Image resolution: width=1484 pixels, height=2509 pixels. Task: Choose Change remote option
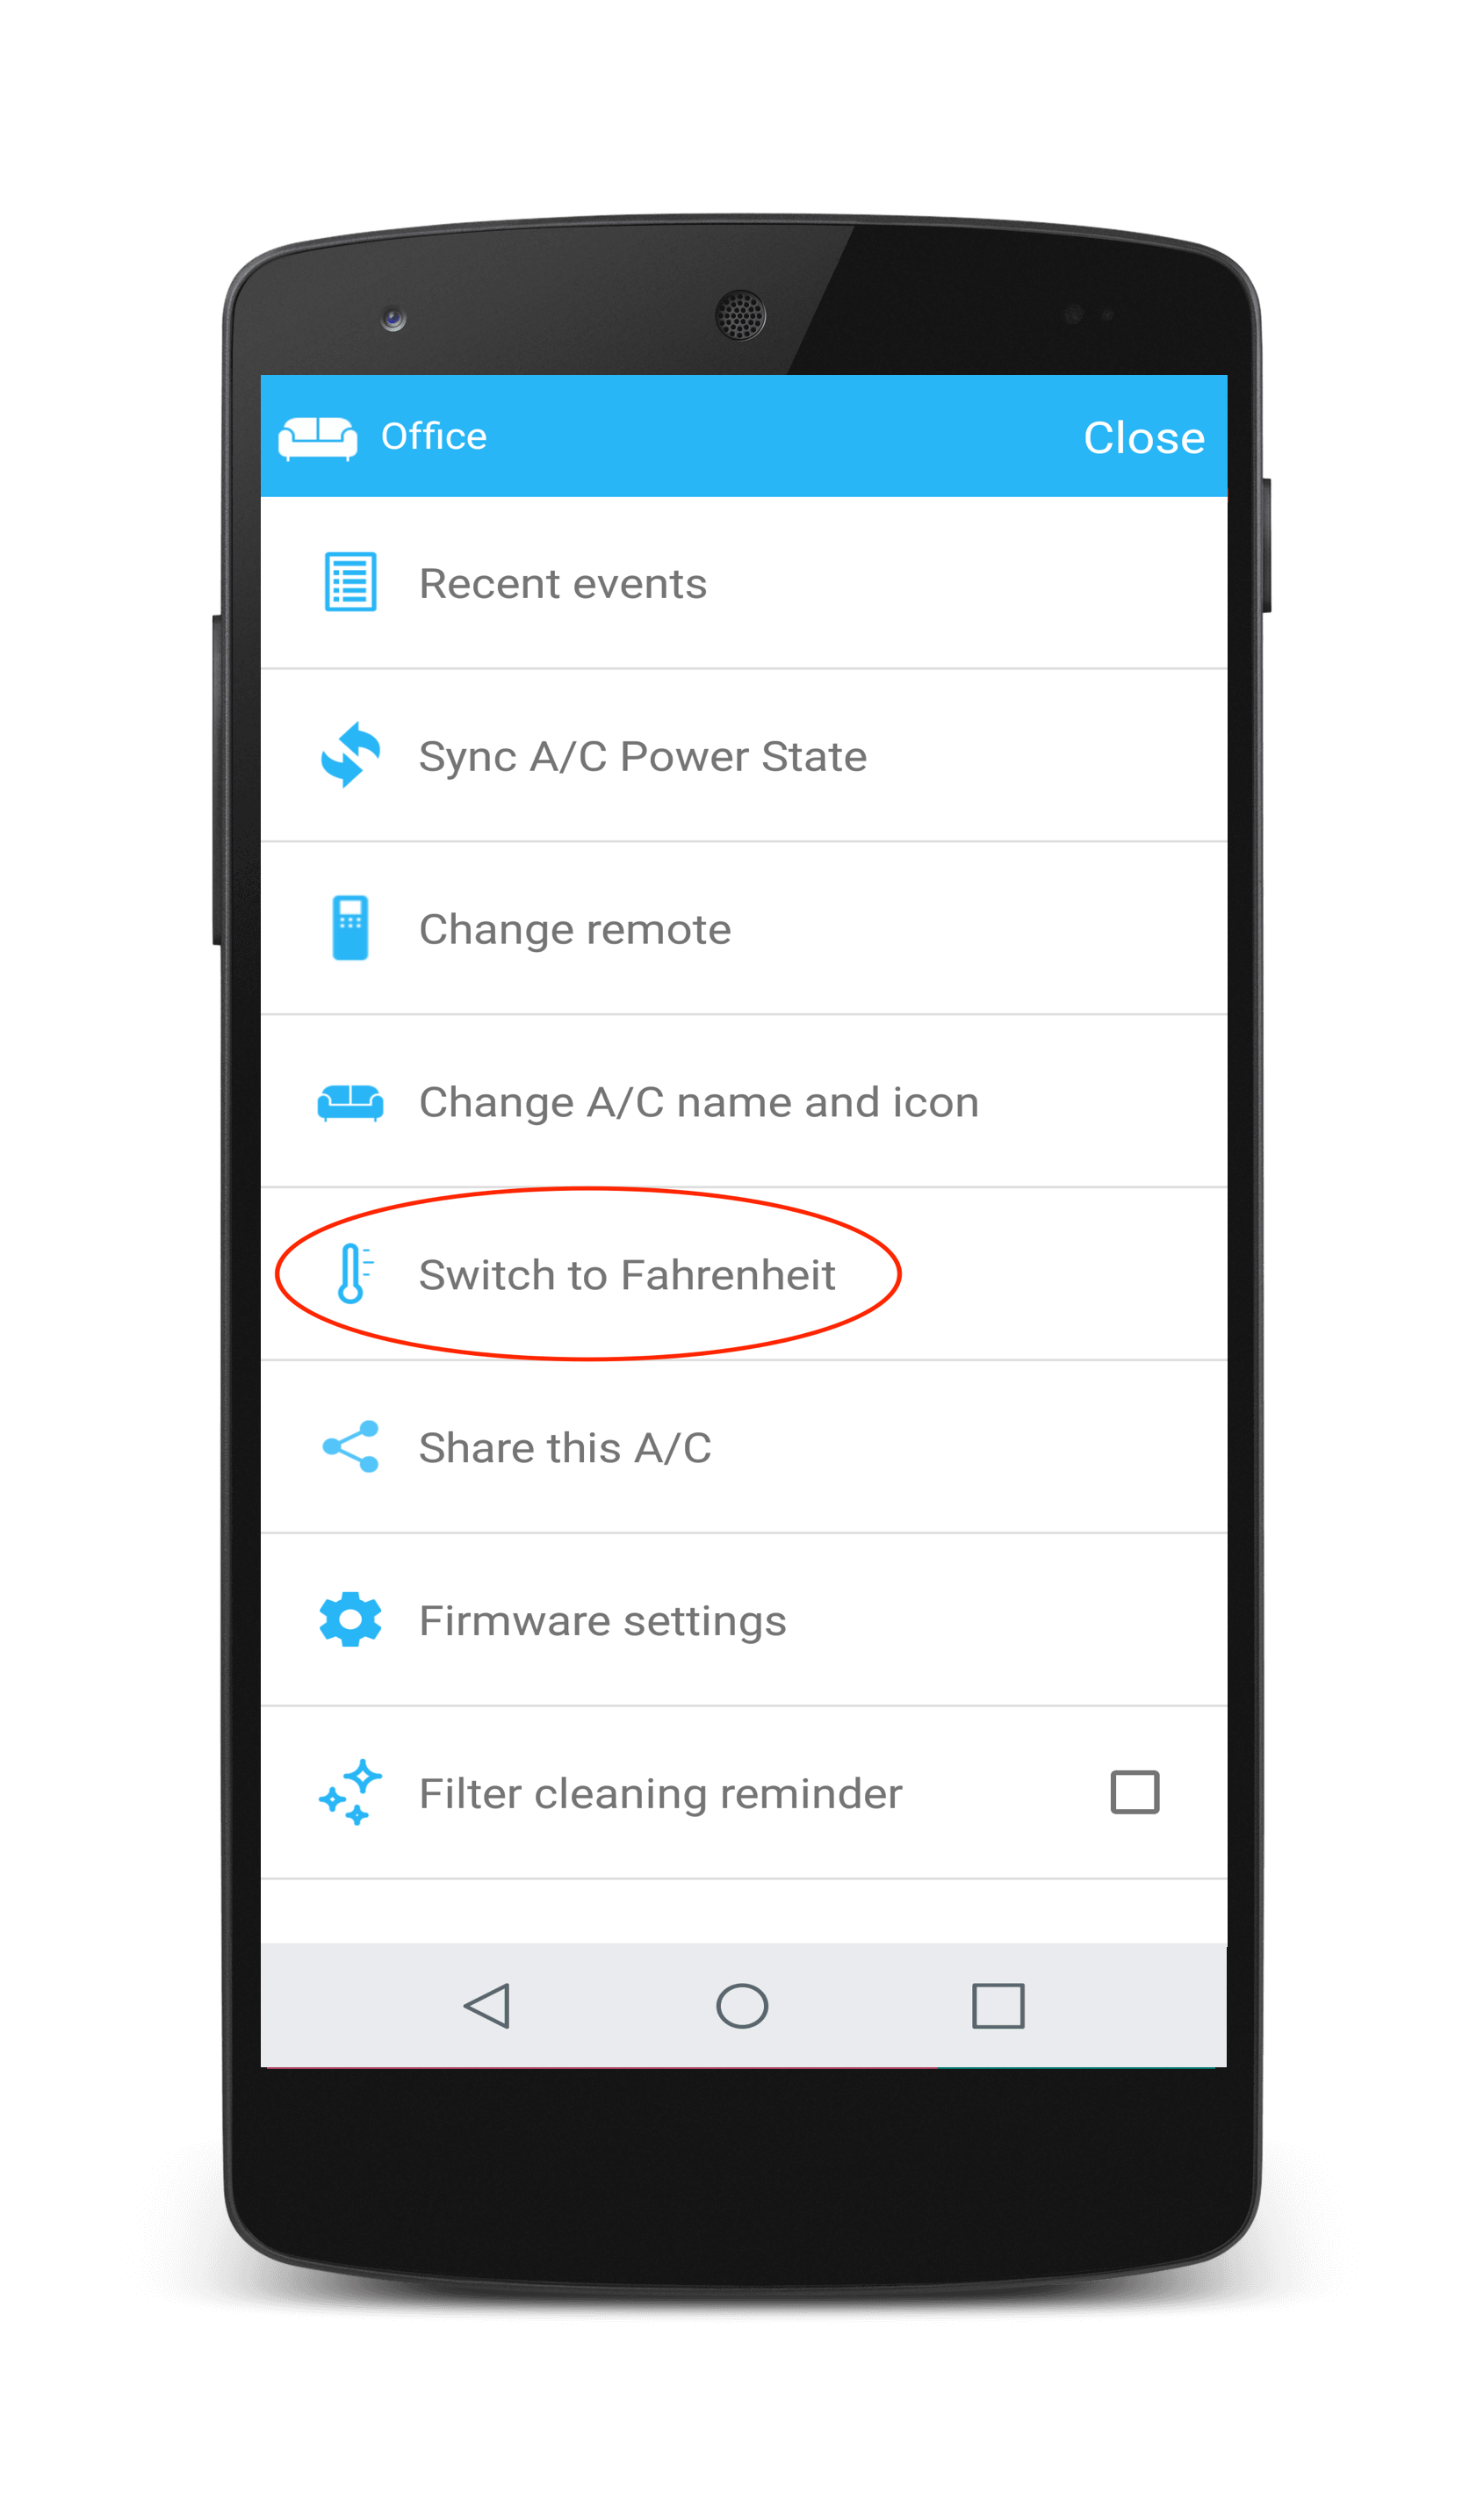743,929
